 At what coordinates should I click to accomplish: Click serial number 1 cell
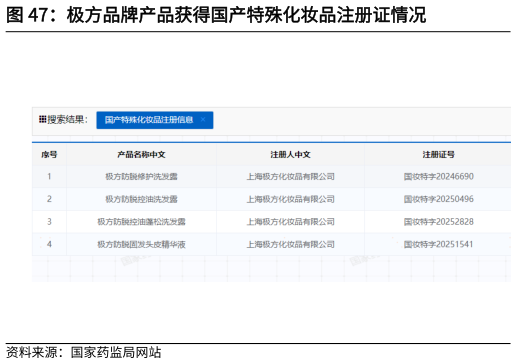tap(49, 176)
